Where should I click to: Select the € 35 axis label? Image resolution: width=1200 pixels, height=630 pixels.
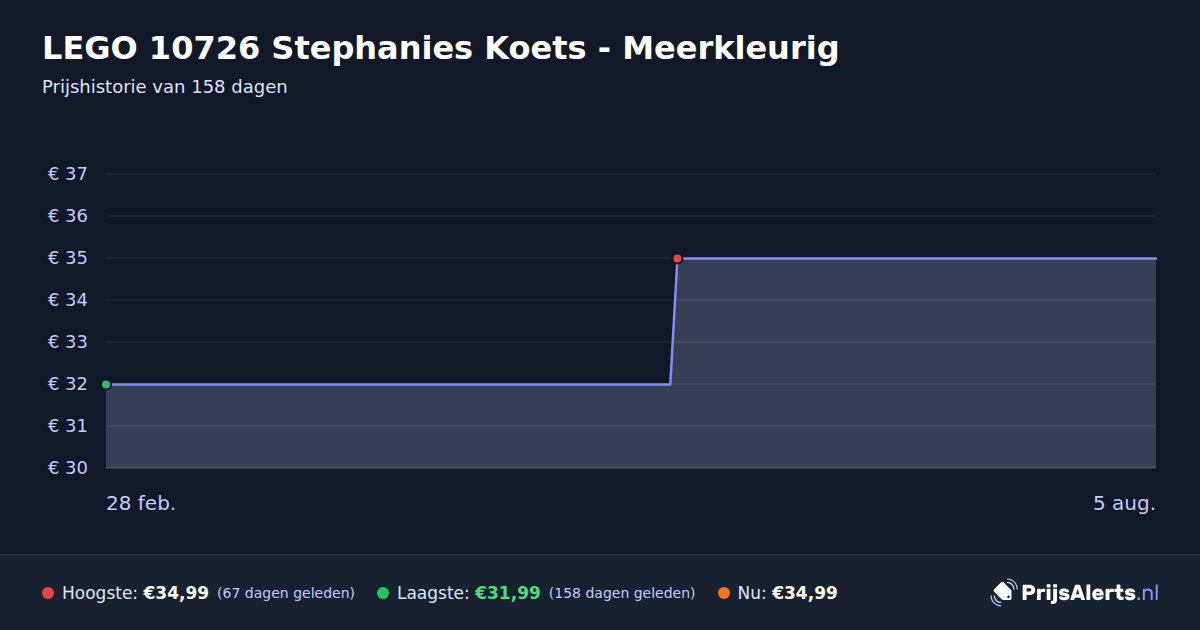click(x=68, y=258)
